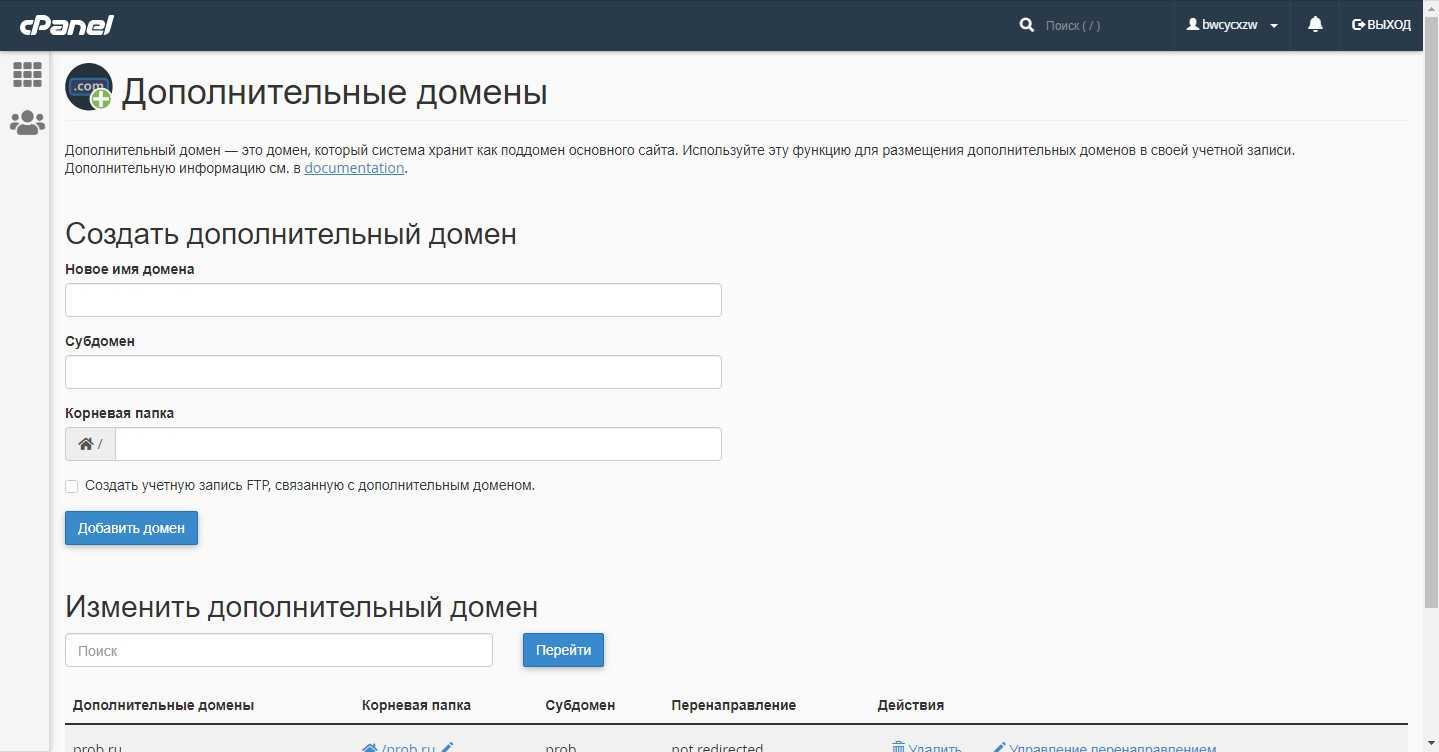The image size is (1439, 752).
Task: Focus the top bar Поиск field
Action: click(1100, 25)
